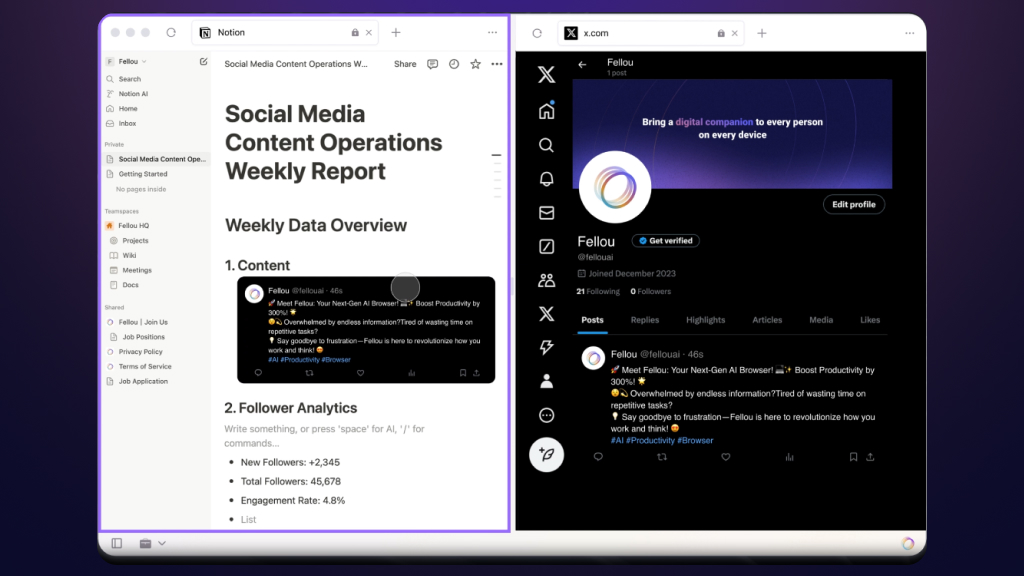Screen dimensions: 1024x576
Task: Open Notion comments icon in top bar
Action: 432,64
